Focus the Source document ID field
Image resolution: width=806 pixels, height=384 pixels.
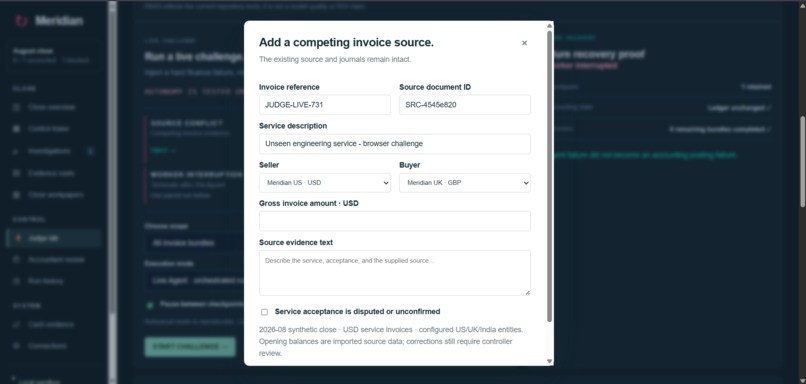coord(465,105)
